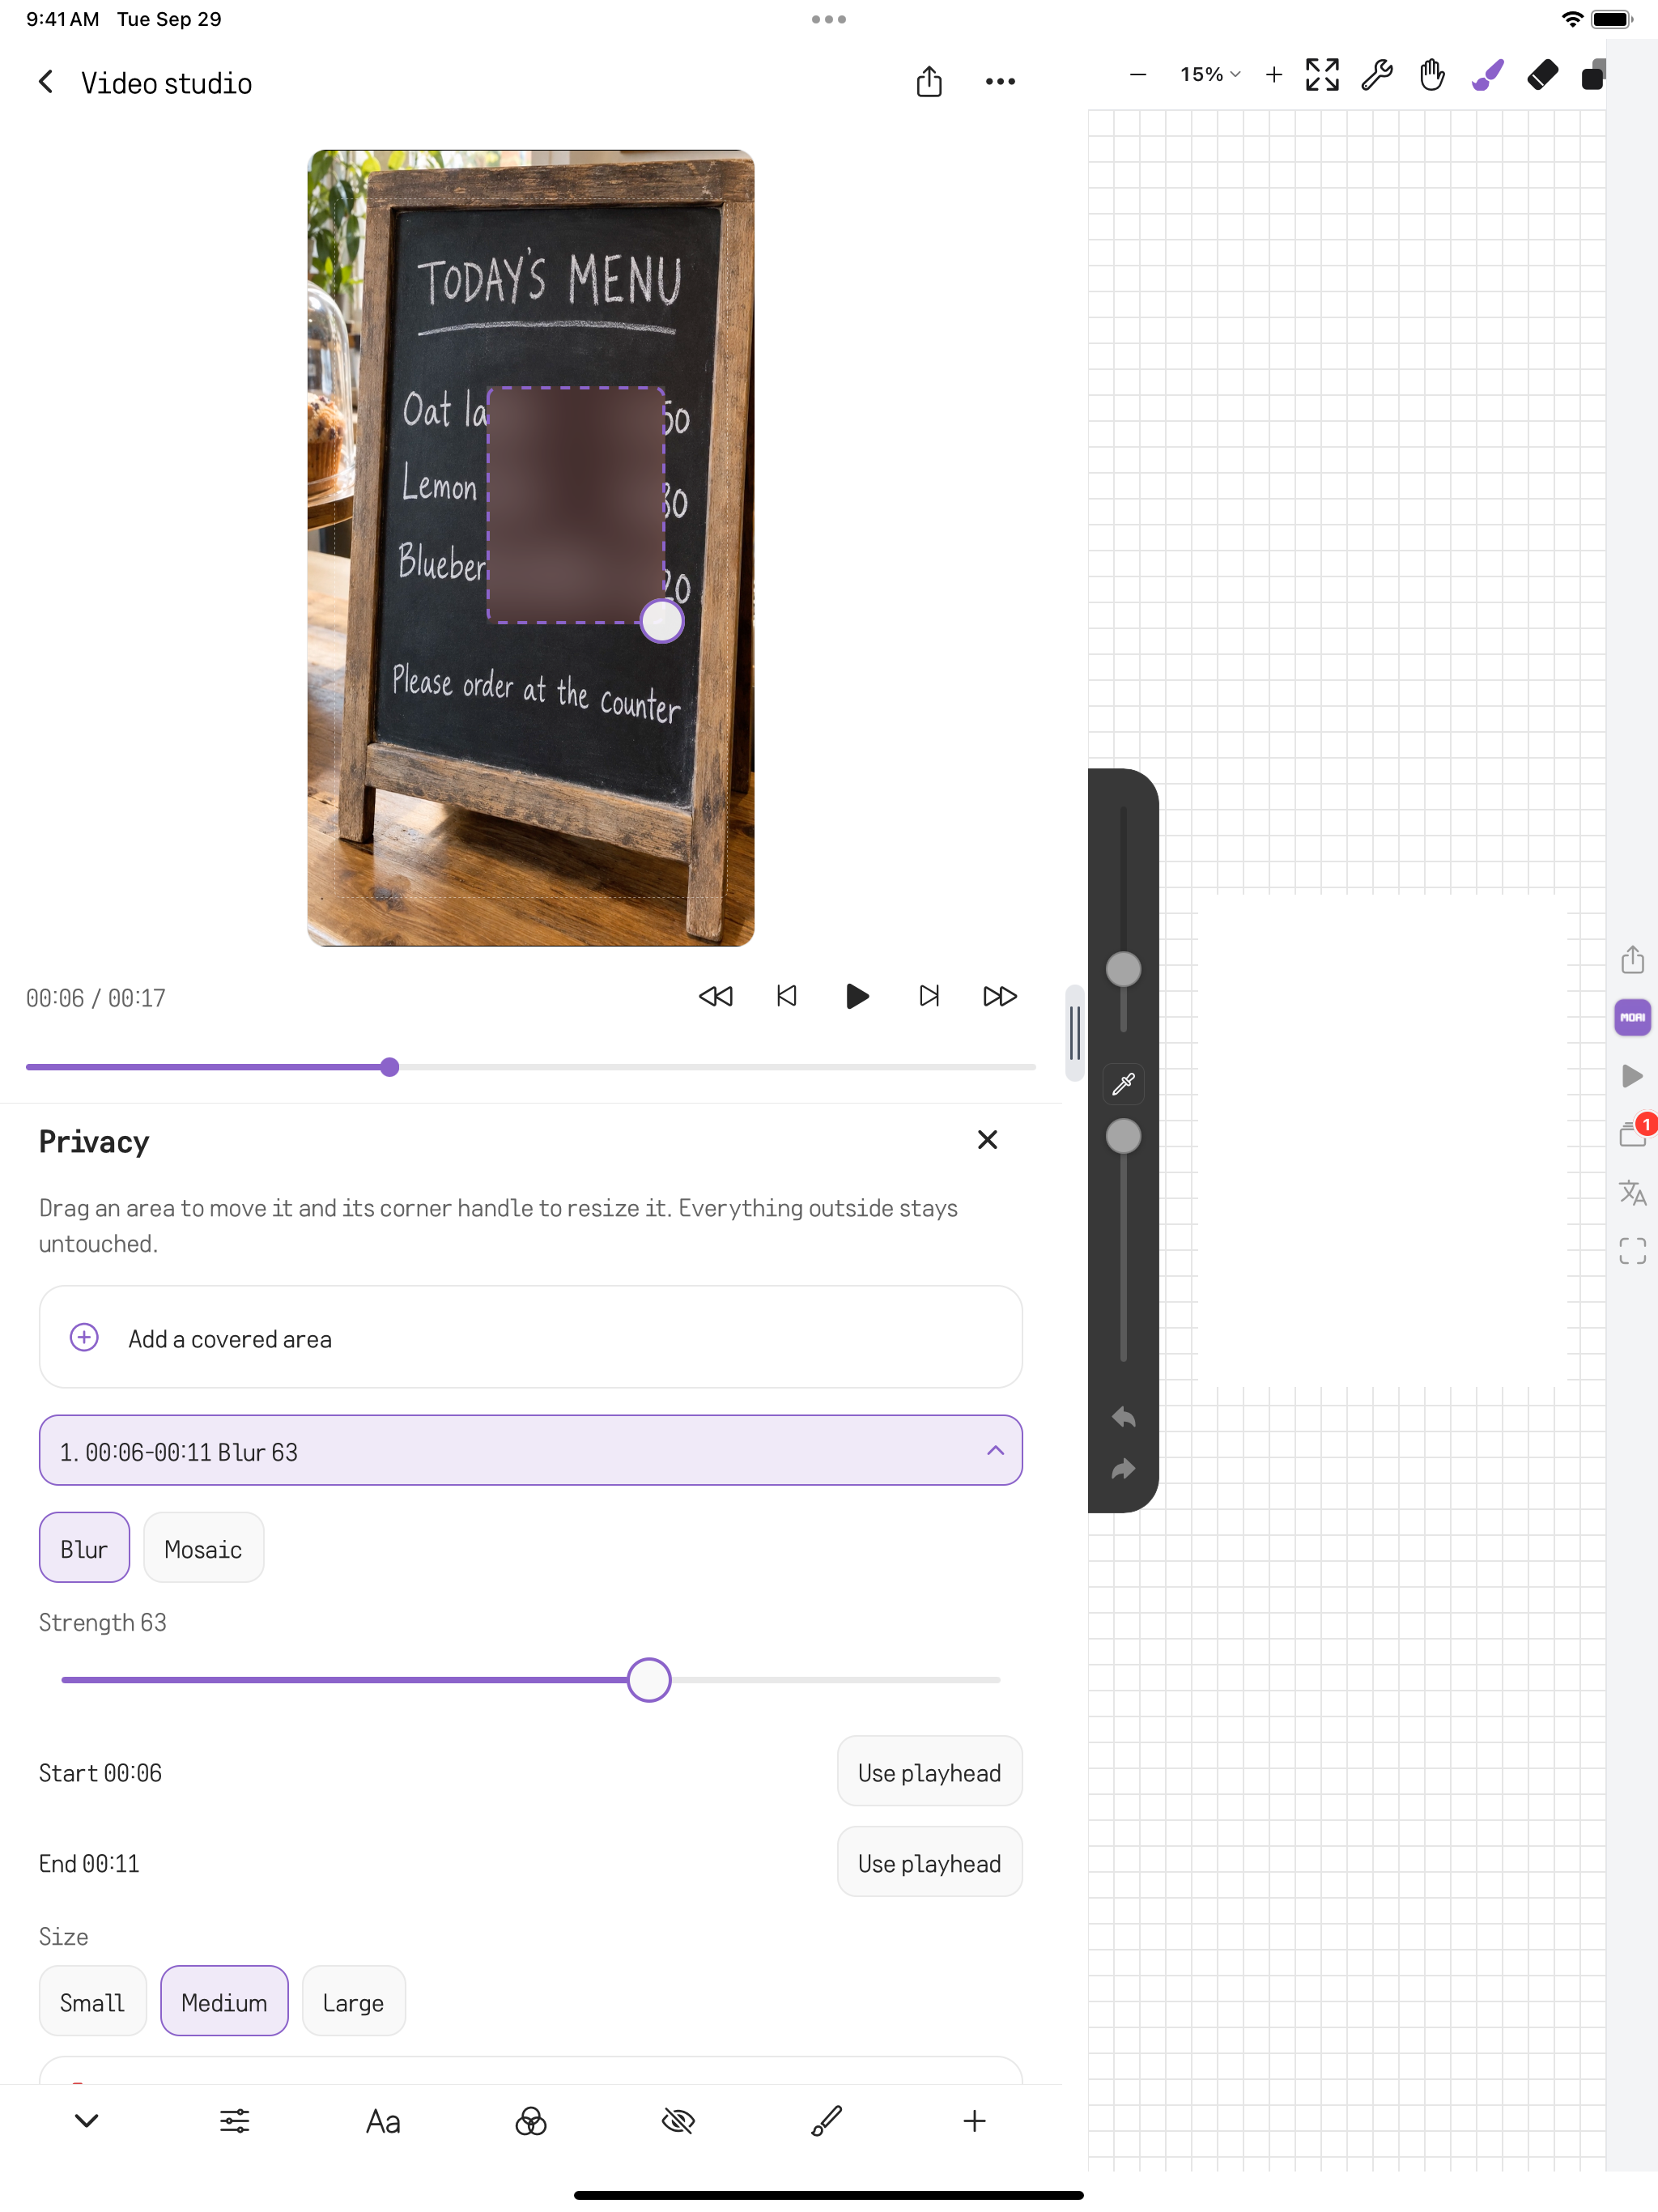Zoom out the canvas with minus
This screenshot has height=2212, width=1658.
click(x=1138, y=75)
